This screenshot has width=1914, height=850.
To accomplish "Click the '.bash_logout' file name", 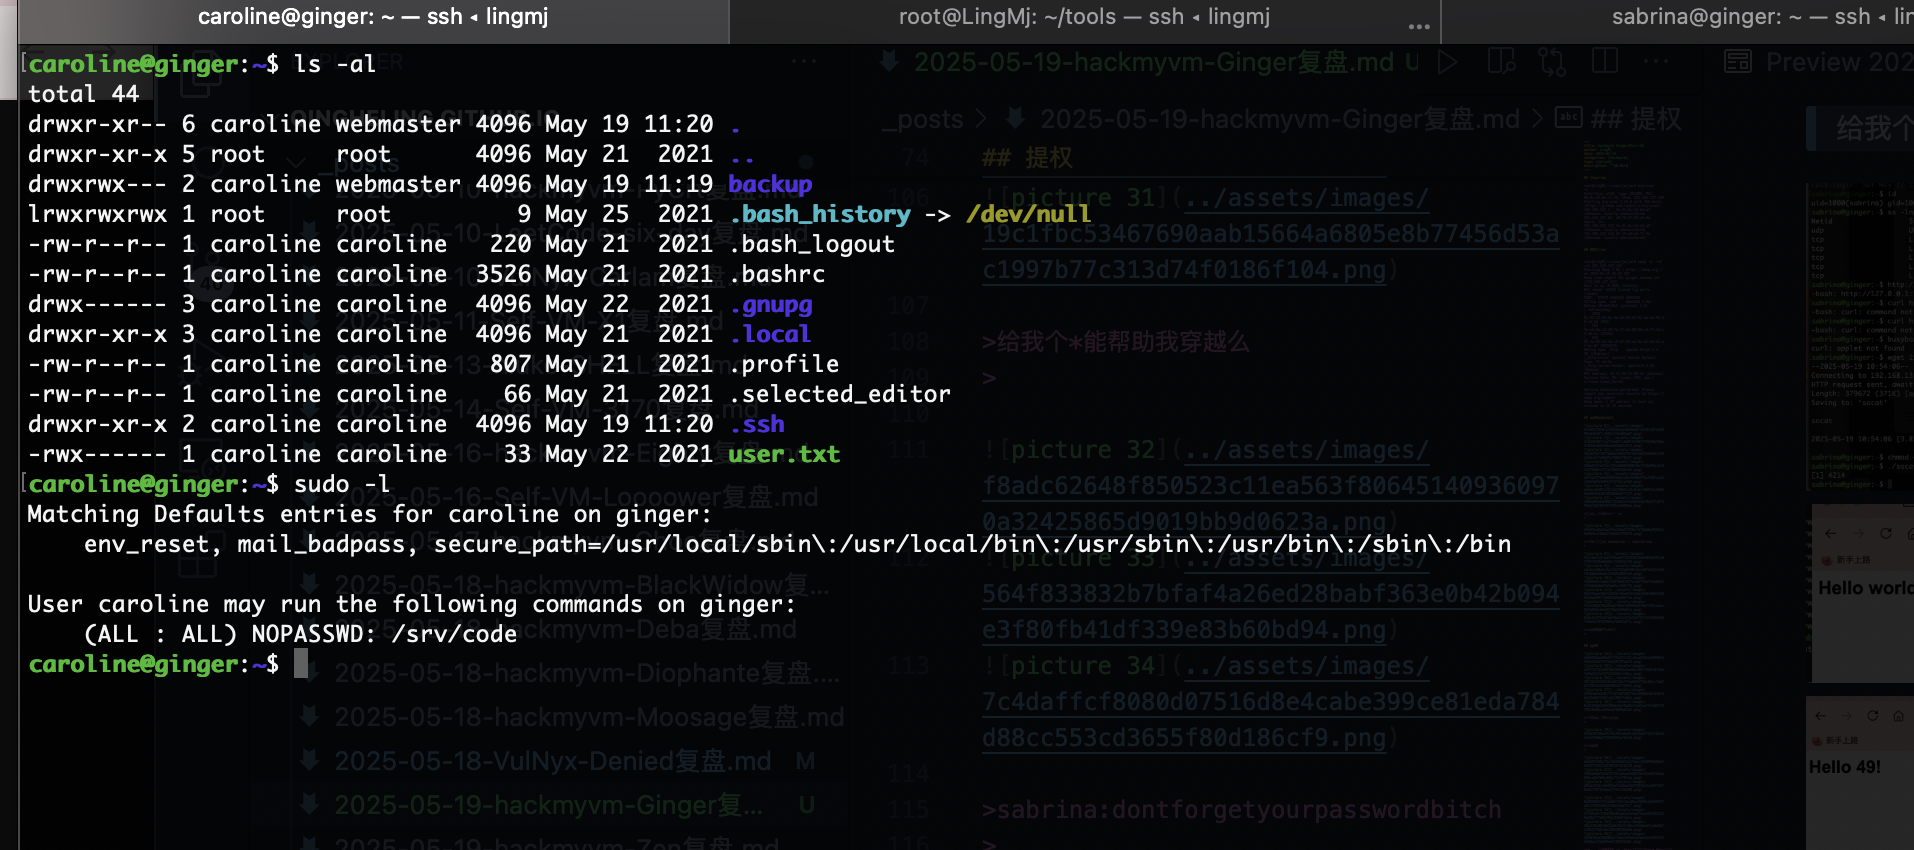I will click(x=812, y=244).
